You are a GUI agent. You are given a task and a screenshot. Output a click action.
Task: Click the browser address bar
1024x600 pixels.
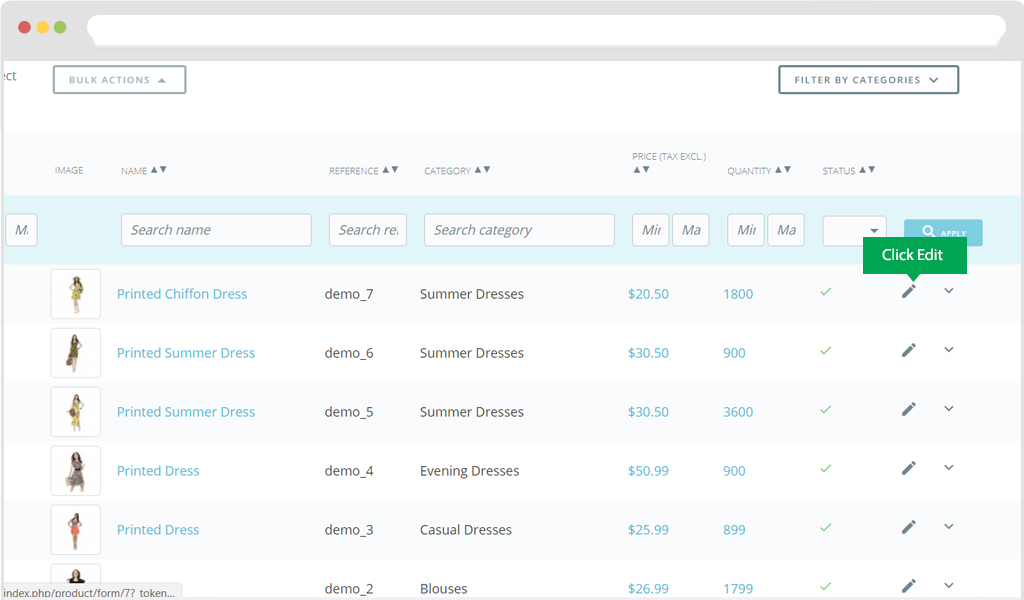coord(546,29)
